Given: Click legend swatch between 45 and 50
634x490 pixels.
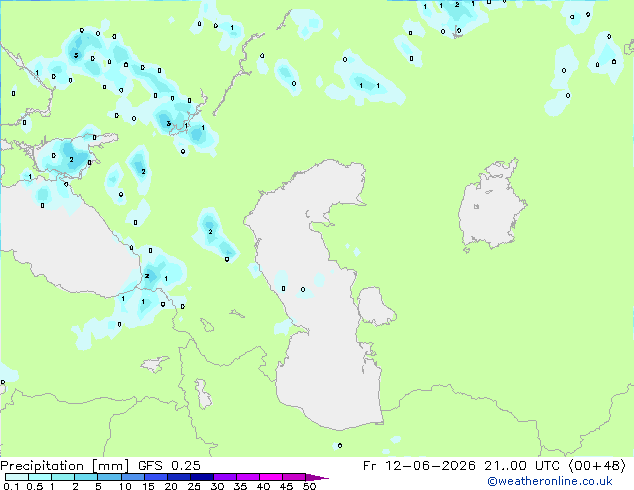Looking at the screenshot, I should [294, 477].
